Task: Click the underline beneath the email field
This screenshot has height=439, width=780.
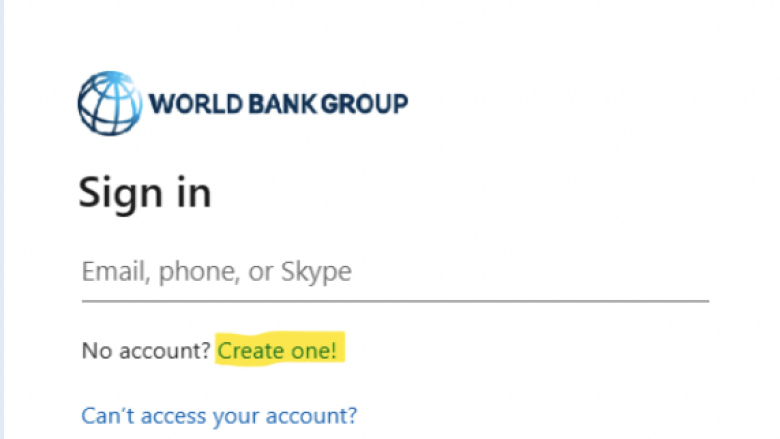Action: tap(395, 301)
